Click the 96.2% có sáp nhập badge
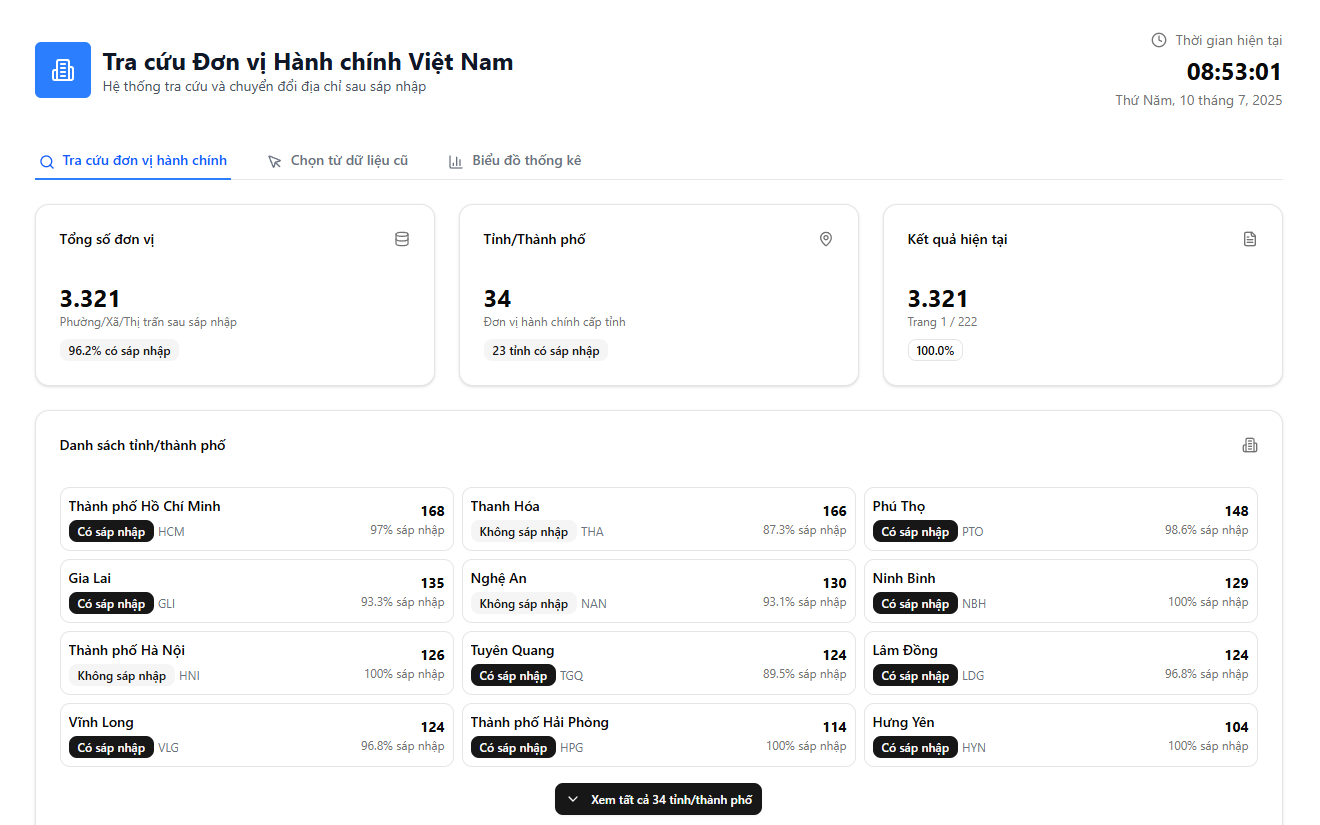Viewport: 1320px width, 825px height. coord(119,351)
